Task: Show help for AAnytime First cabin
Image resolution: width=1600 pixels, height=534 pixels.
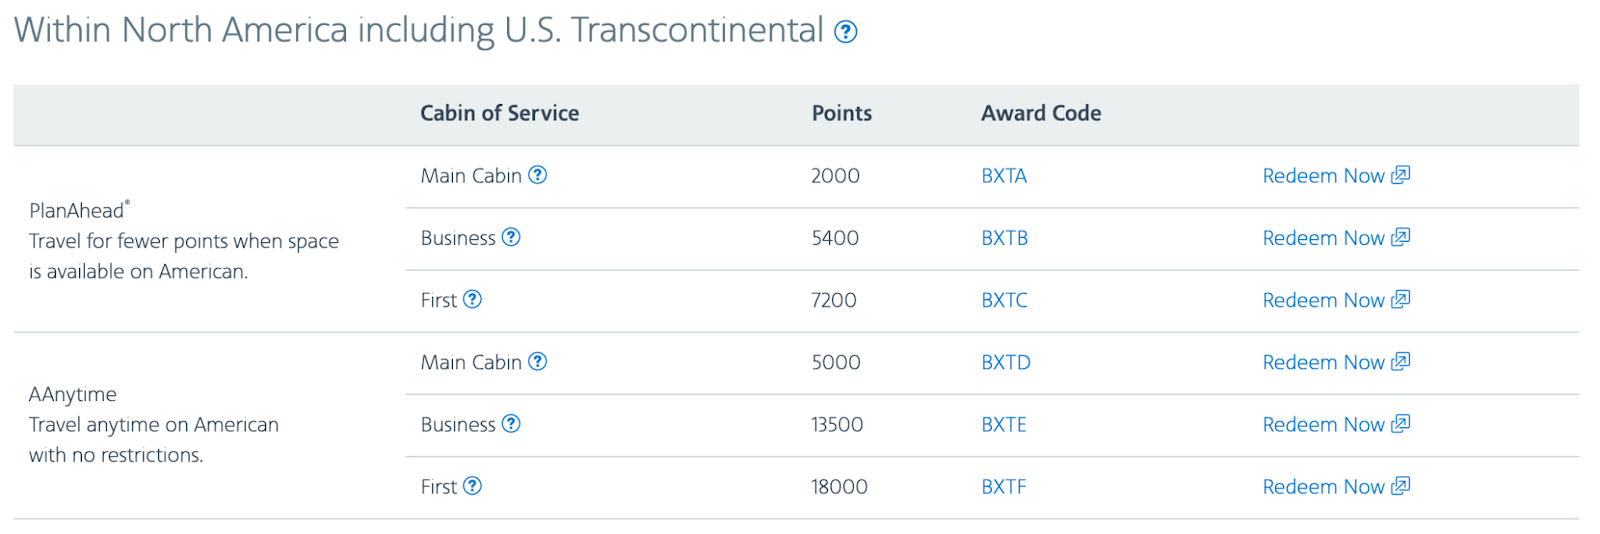Action: [x=473, y=486]
